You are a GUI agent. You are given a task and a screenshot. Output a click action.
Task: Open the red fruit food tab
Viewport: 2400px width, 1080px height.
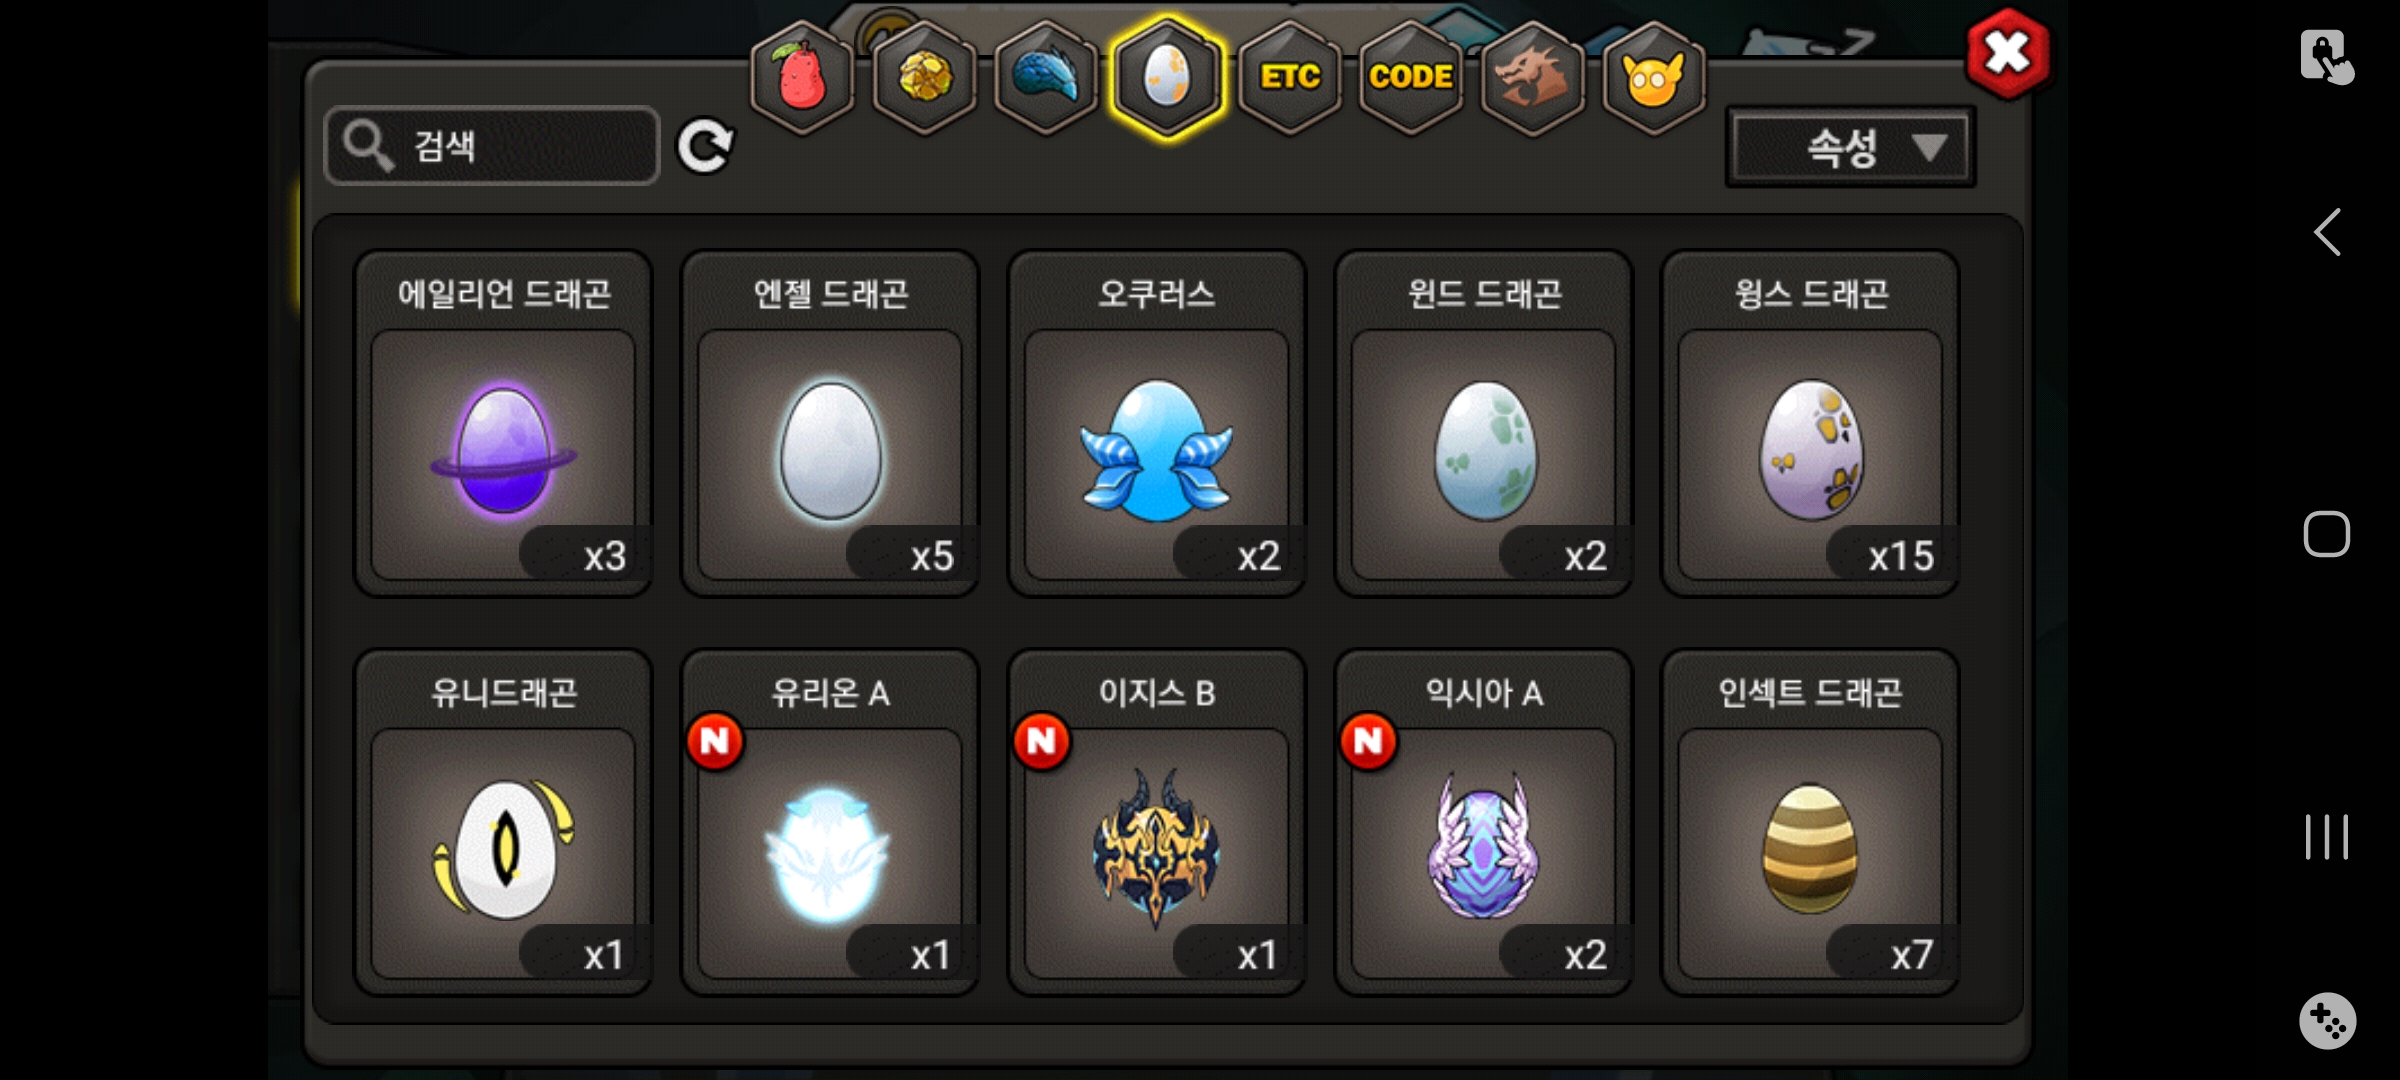[x=802, y=77]
